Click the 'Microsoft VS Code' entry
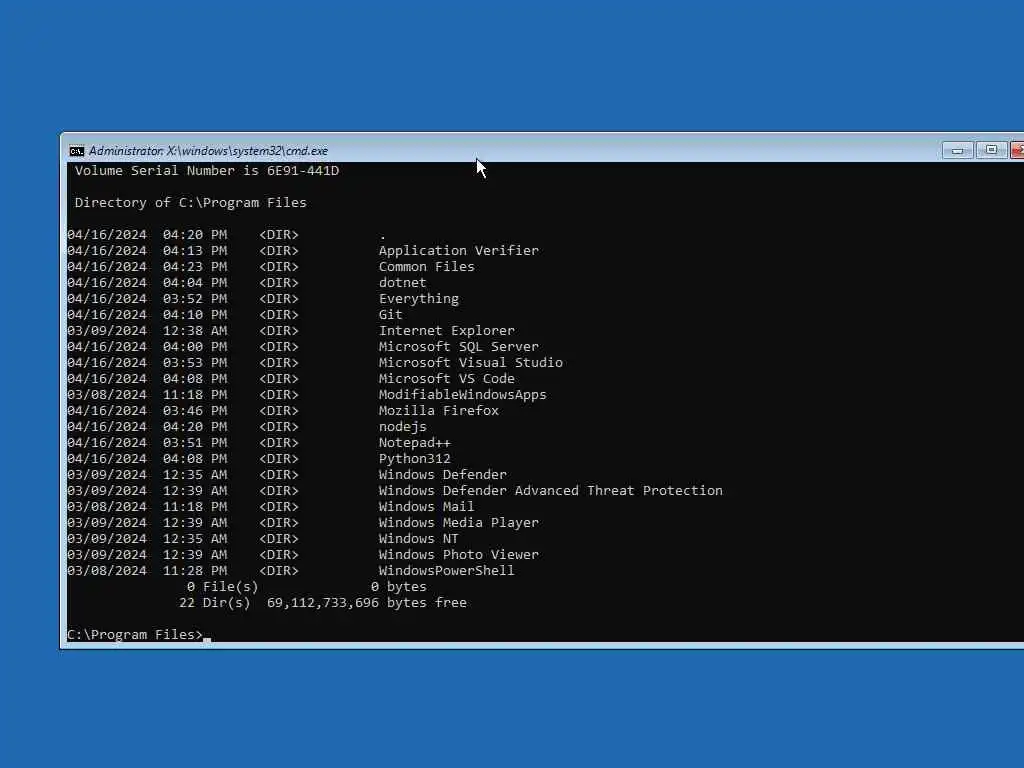 coord(447,379)
